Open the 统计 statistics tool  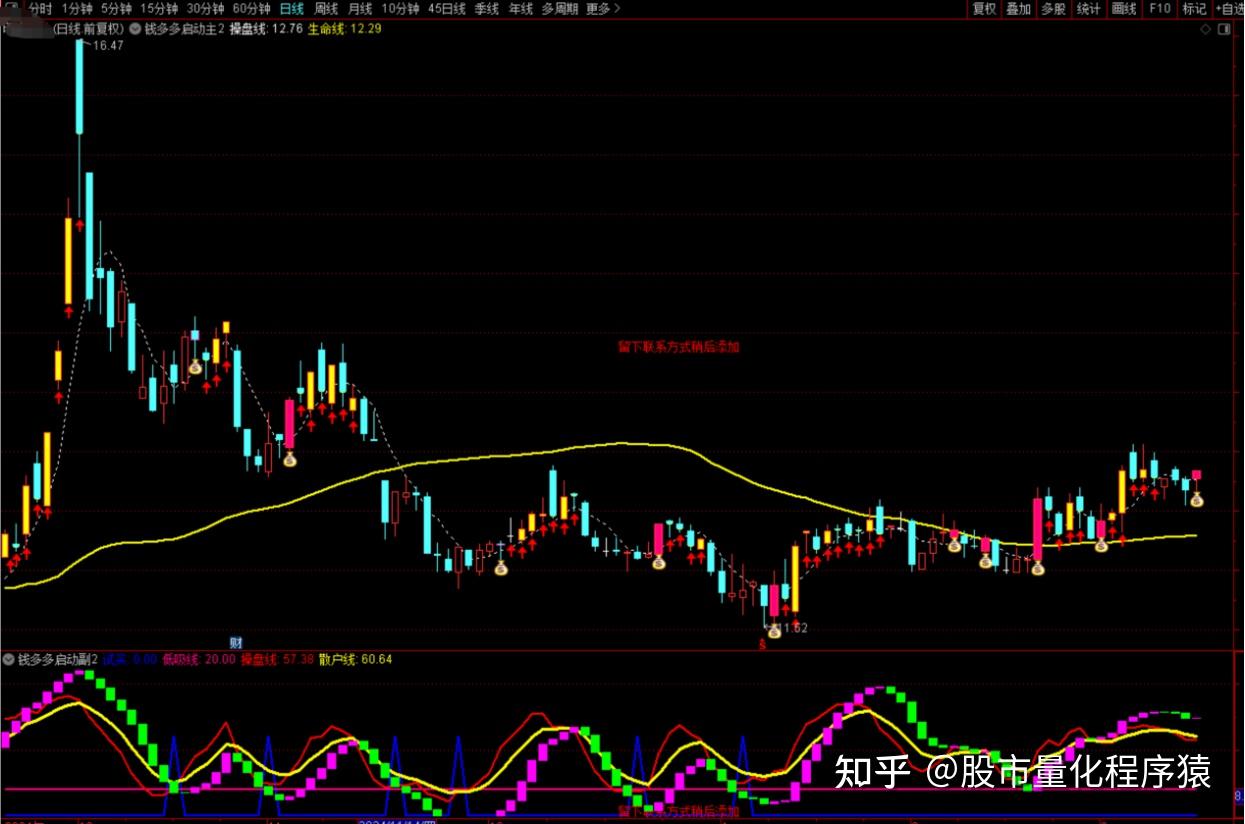tap(1088, 8)
